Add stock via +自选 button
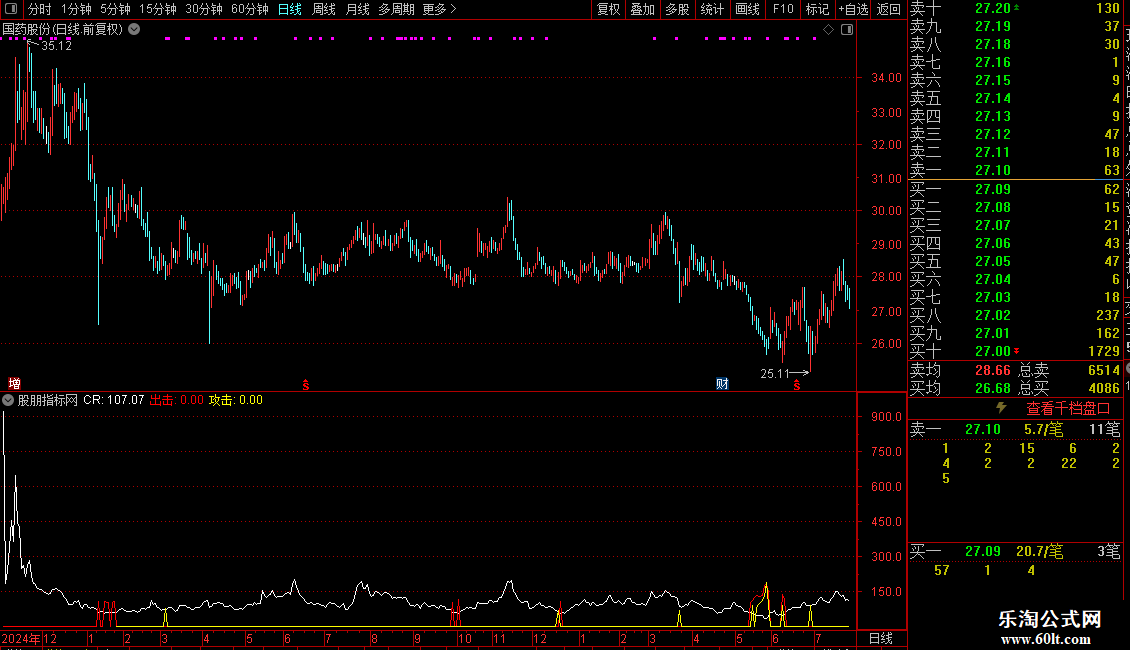 point(853,9)
